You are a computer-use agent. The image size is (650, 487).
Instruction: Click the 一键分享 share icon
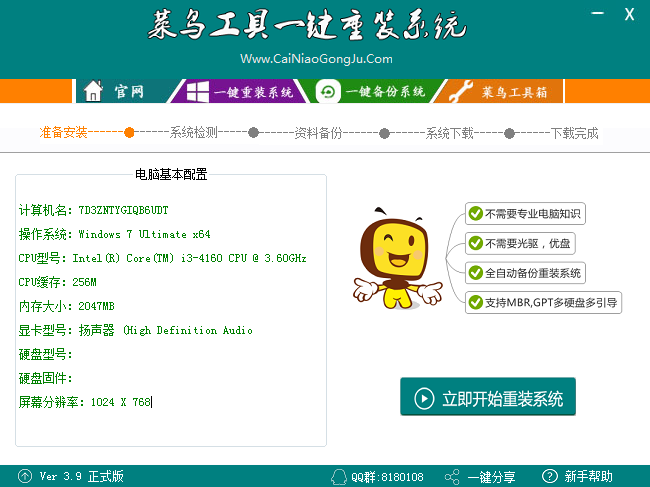tap(452, 476)
